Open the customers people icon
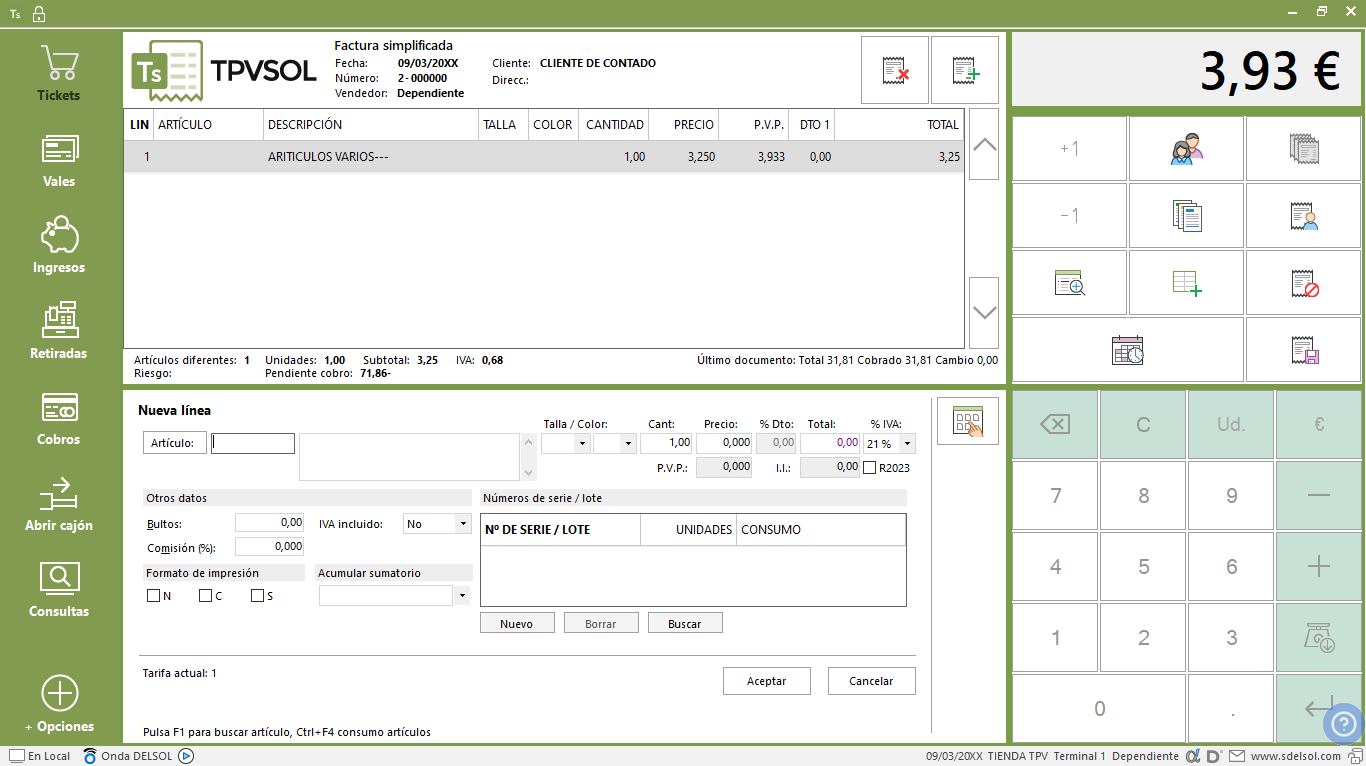The width and height of the screenshot is (1366, 766). pyautogui.click(x=1186, y=149)
